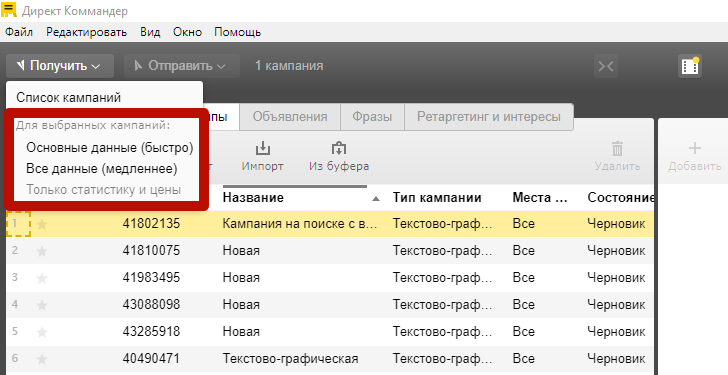Image resolution: width=728 pixels, height=375 pixels.
Task: Toggle favorite star for campaign 43088098
Action: click(42, 305)
